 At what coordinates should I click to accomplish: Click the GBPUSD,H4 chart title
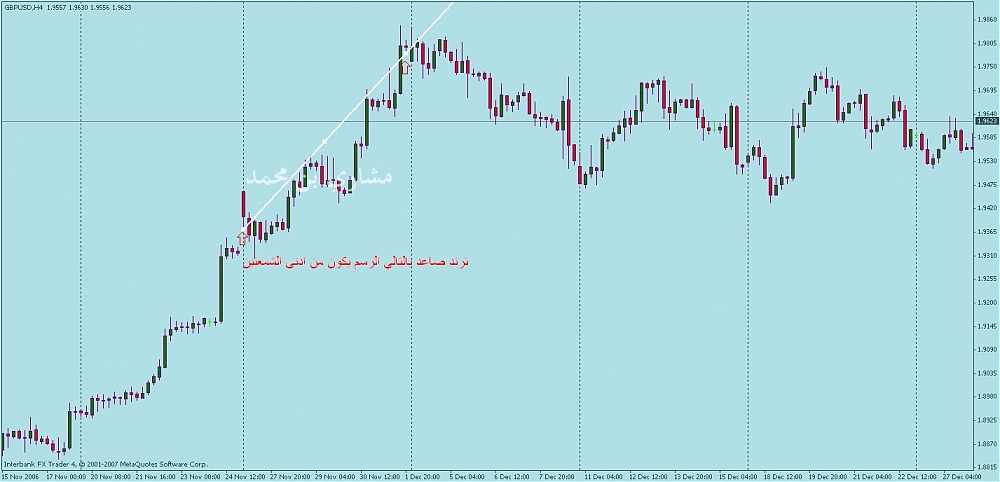tap(23, 7)
